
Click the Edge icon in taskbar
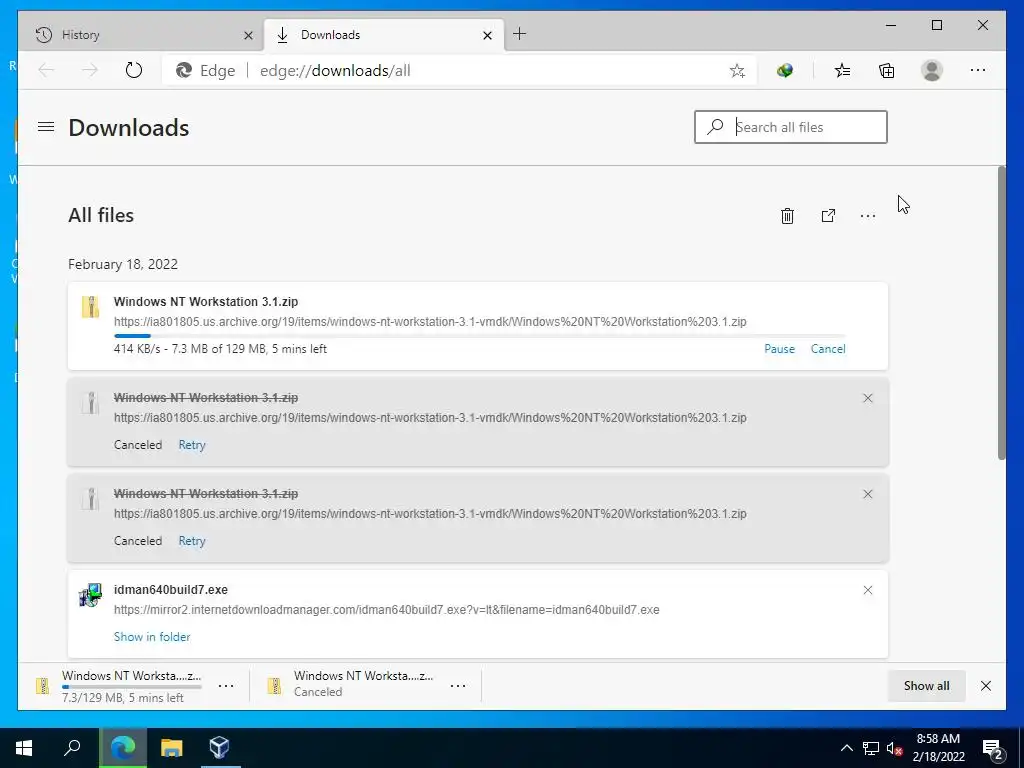pos(123,748)
